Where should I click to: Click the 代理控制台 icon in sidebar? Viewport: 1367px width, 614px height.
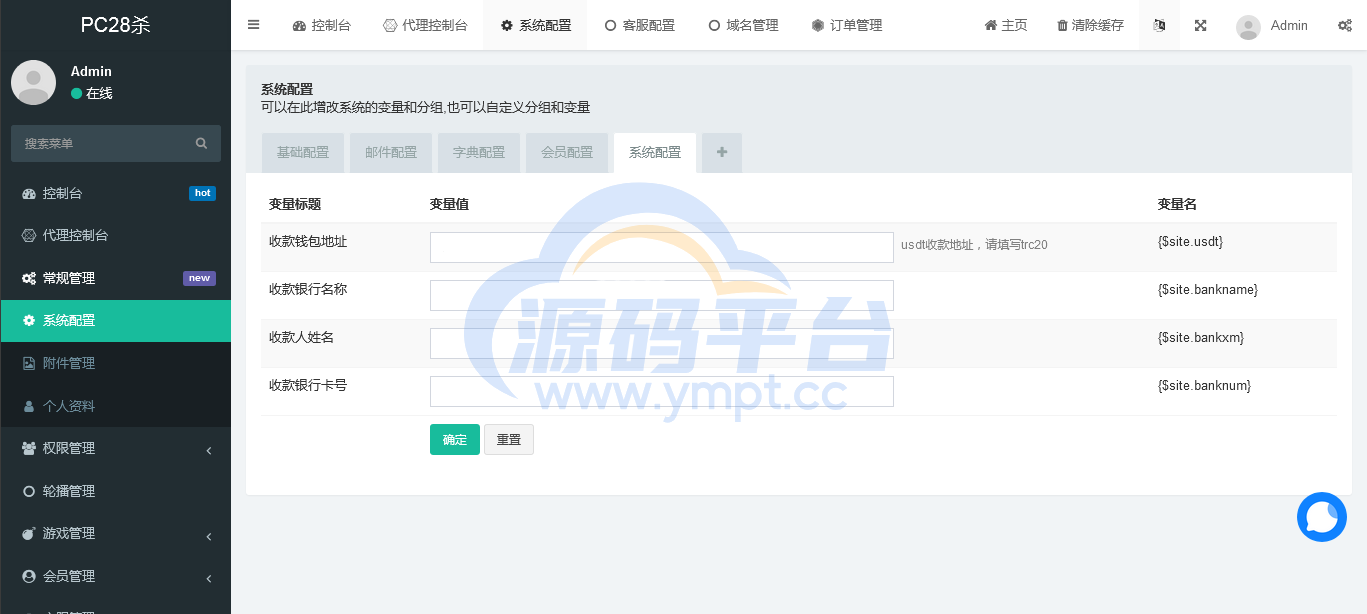click(29, 235)
